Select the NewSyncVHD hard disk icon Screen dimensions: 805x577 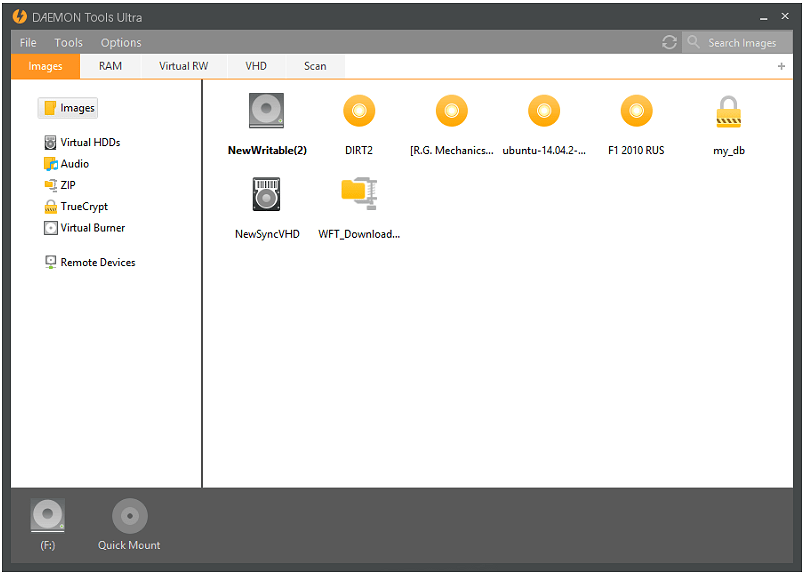(266, 194)
